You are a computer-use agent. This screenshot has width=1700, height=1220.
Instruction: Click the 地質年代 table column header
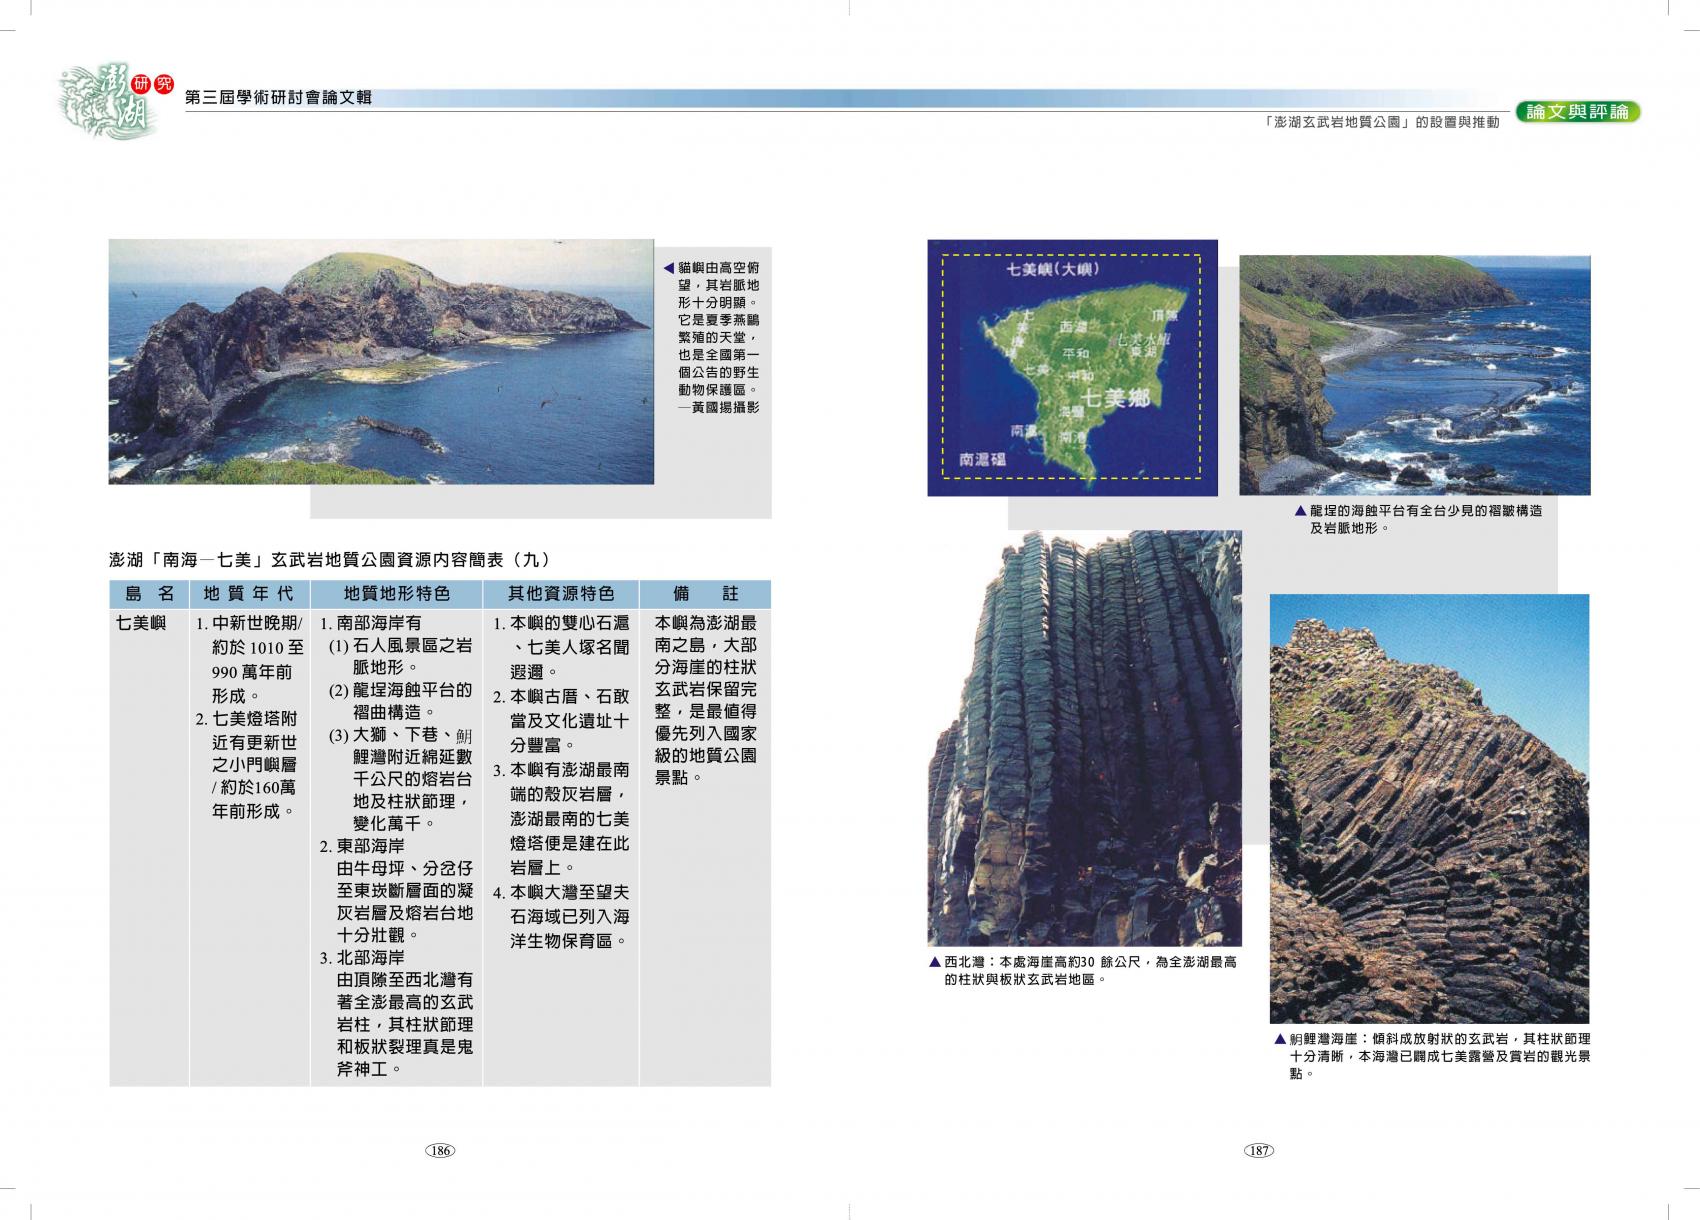249,594
